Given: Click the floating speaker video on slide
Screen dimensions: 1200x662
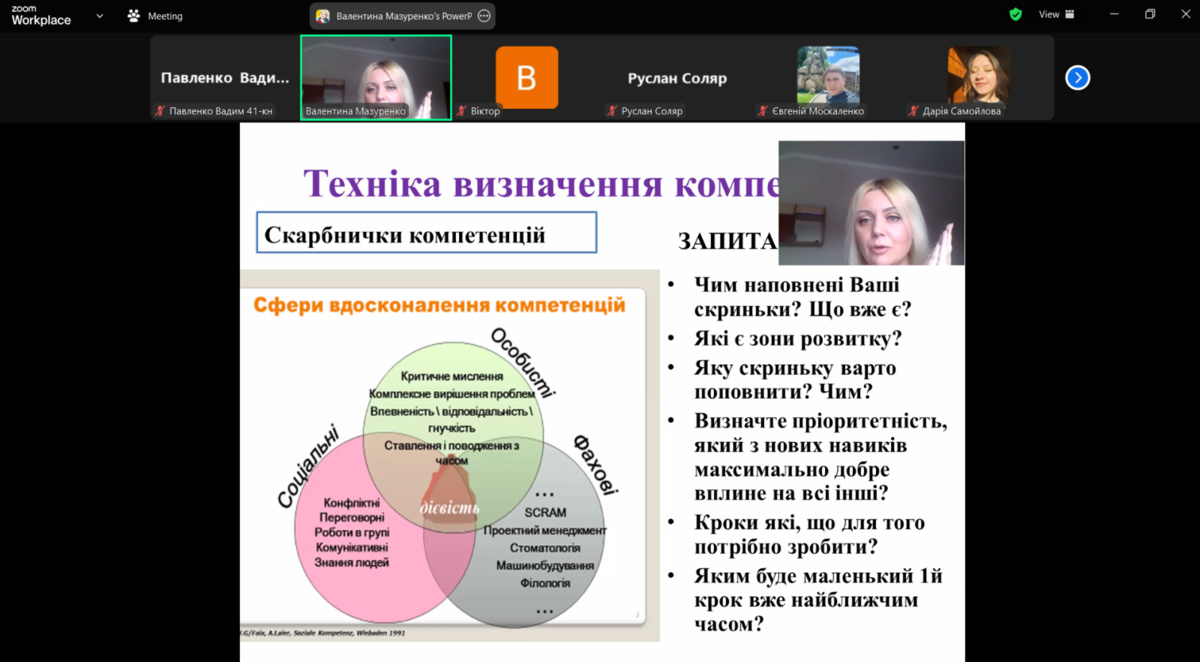Looking at the screenshot, I should [871, 203].
